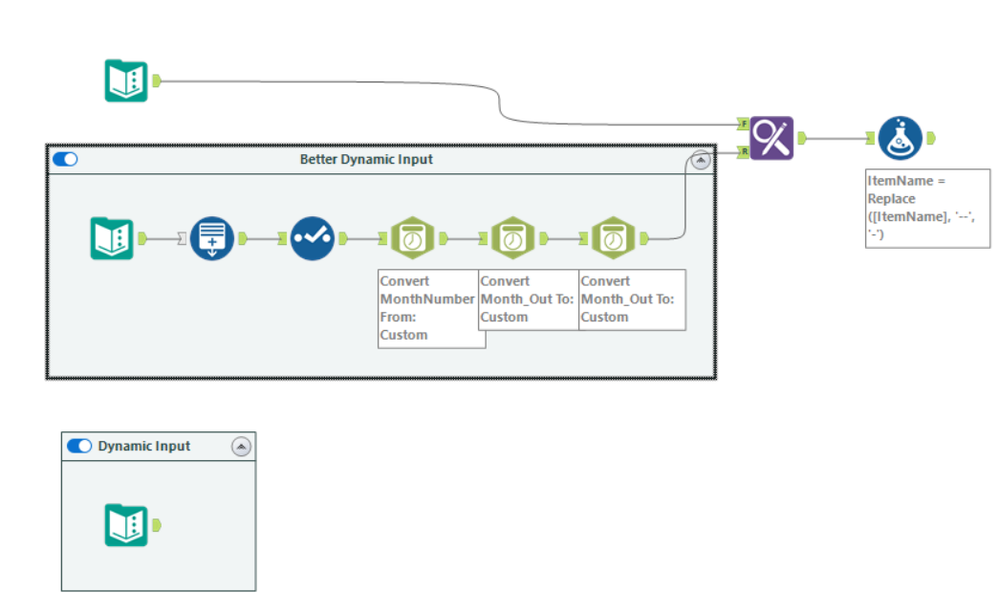Click the top Input Data tool's output anchor
999x596 pixels.
[157, 80]
